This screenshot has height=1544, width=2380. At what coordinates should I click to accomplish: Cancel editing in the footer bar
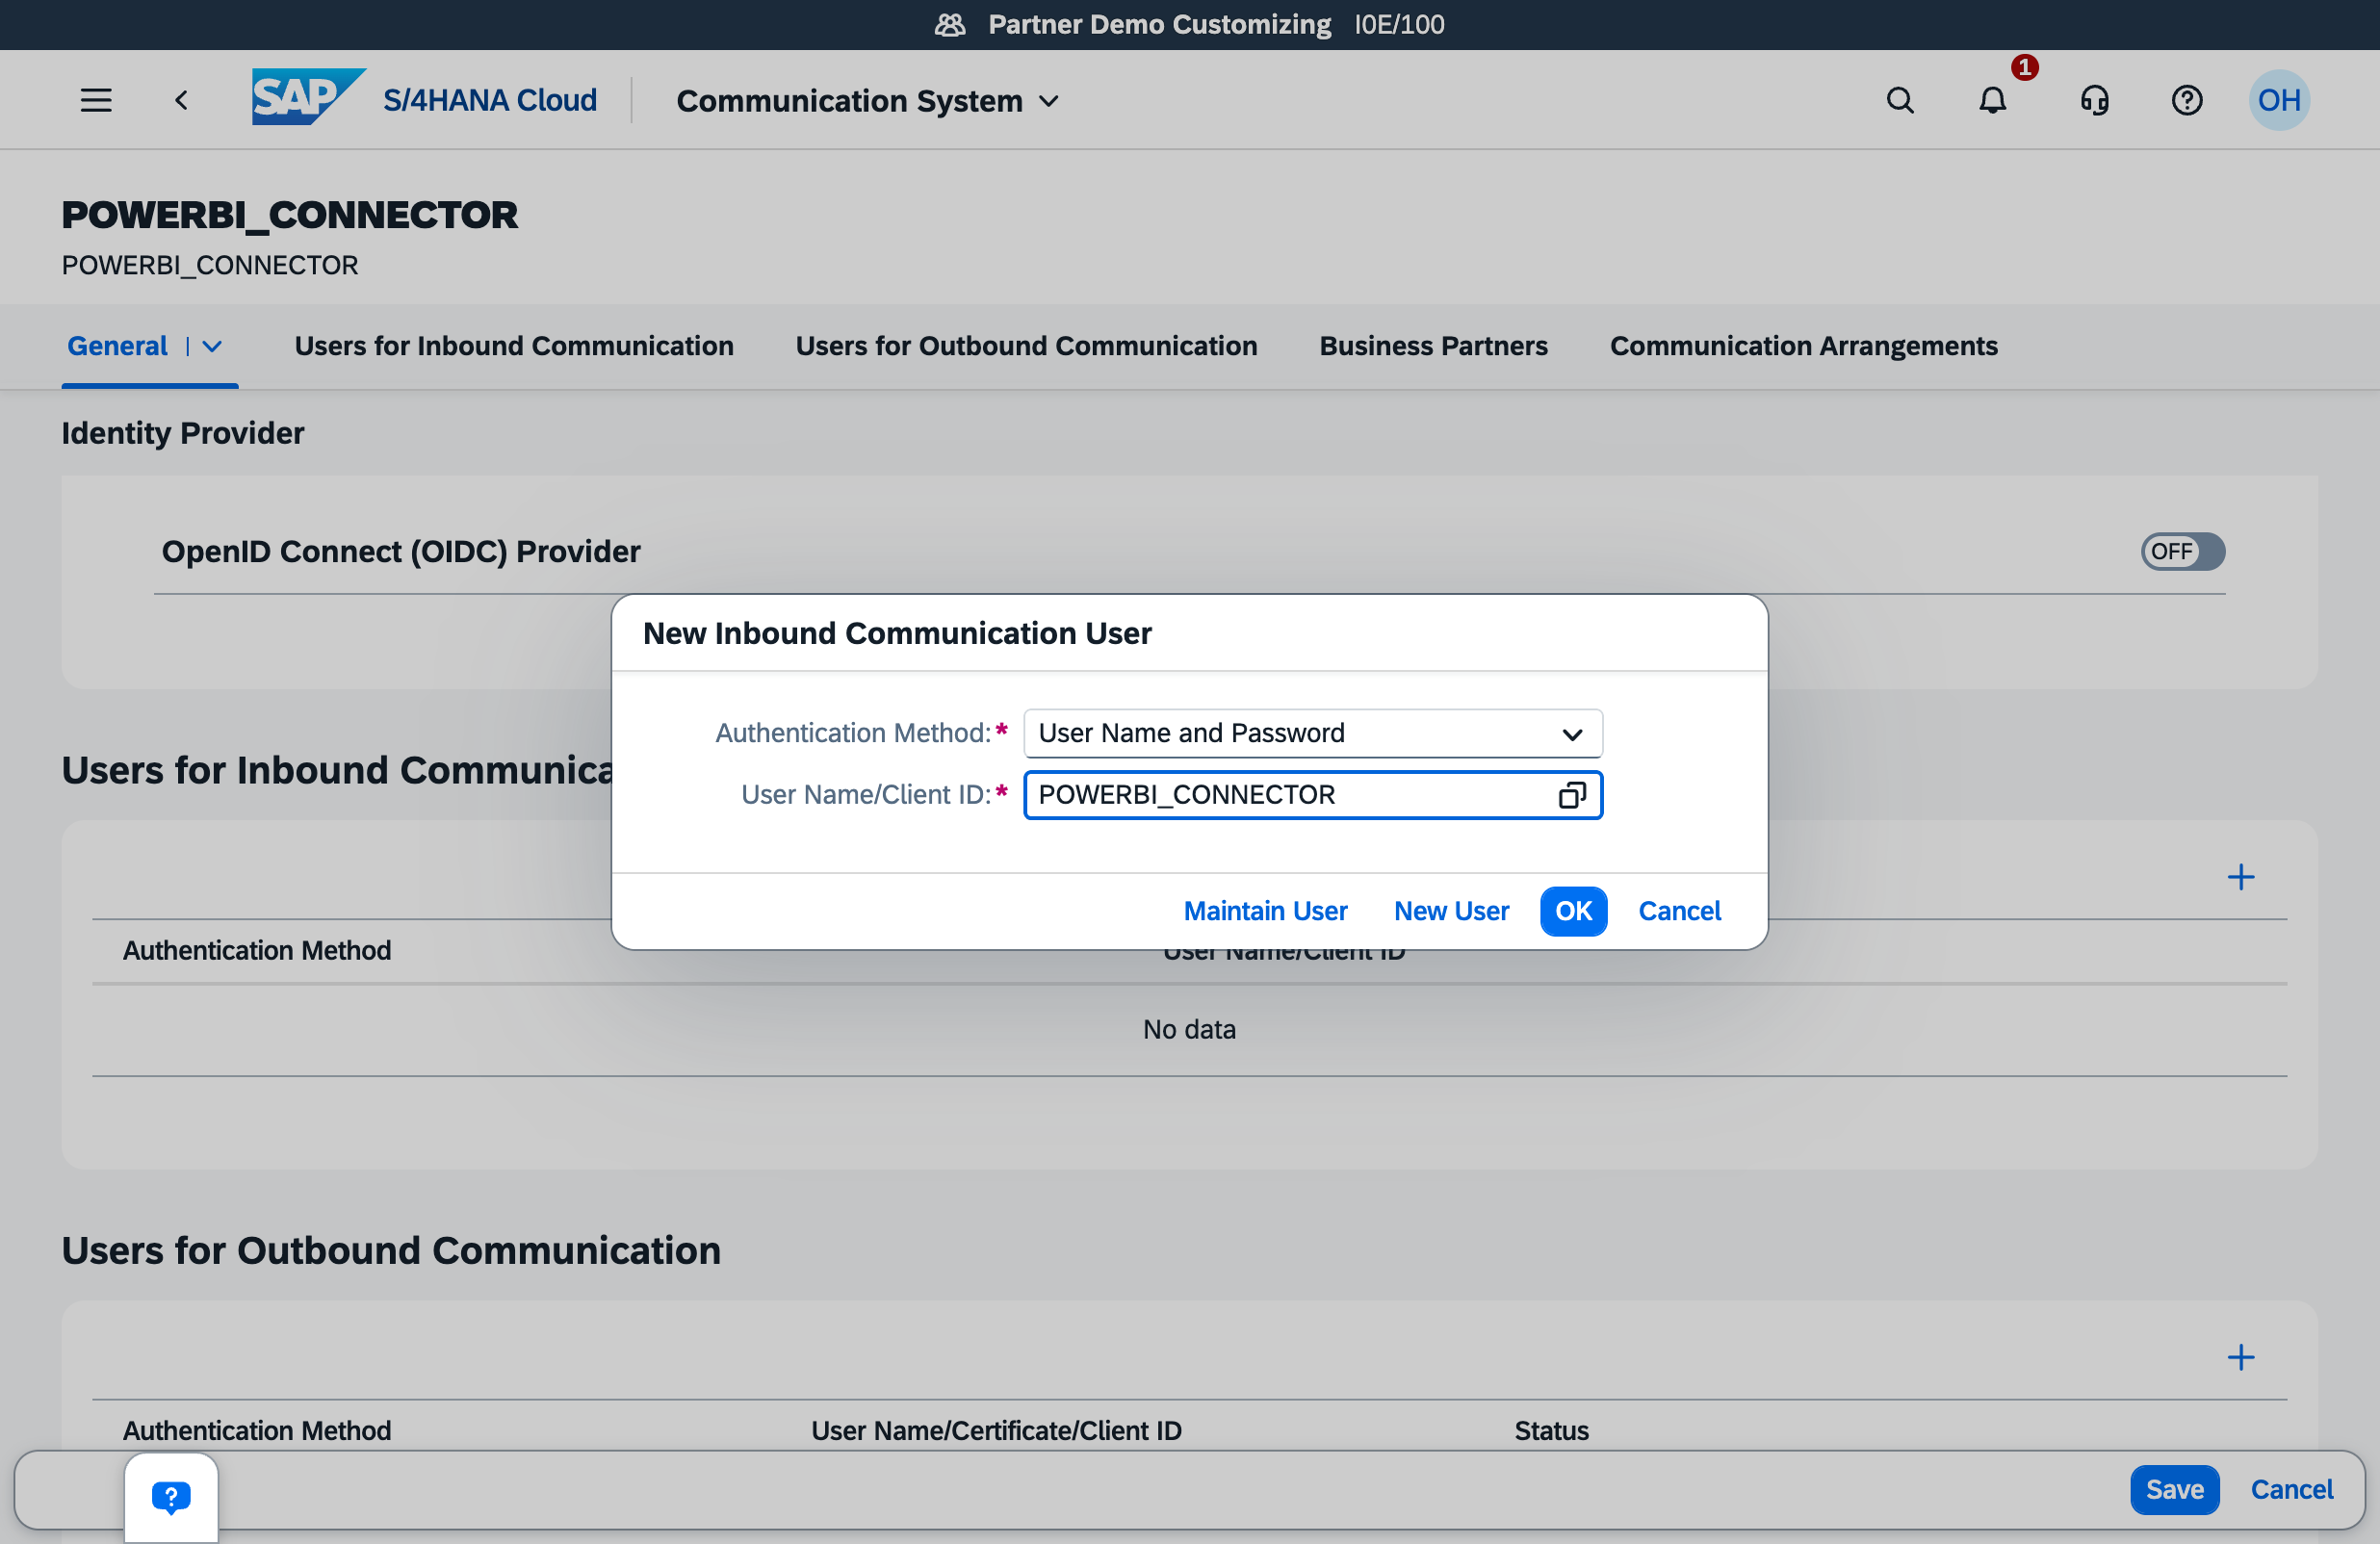(2291, 1490)
